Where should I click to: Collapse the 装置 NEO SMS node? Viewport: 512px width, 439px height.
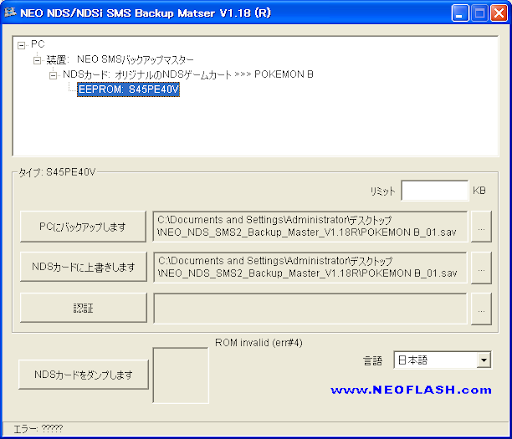(x=37, y=60)
